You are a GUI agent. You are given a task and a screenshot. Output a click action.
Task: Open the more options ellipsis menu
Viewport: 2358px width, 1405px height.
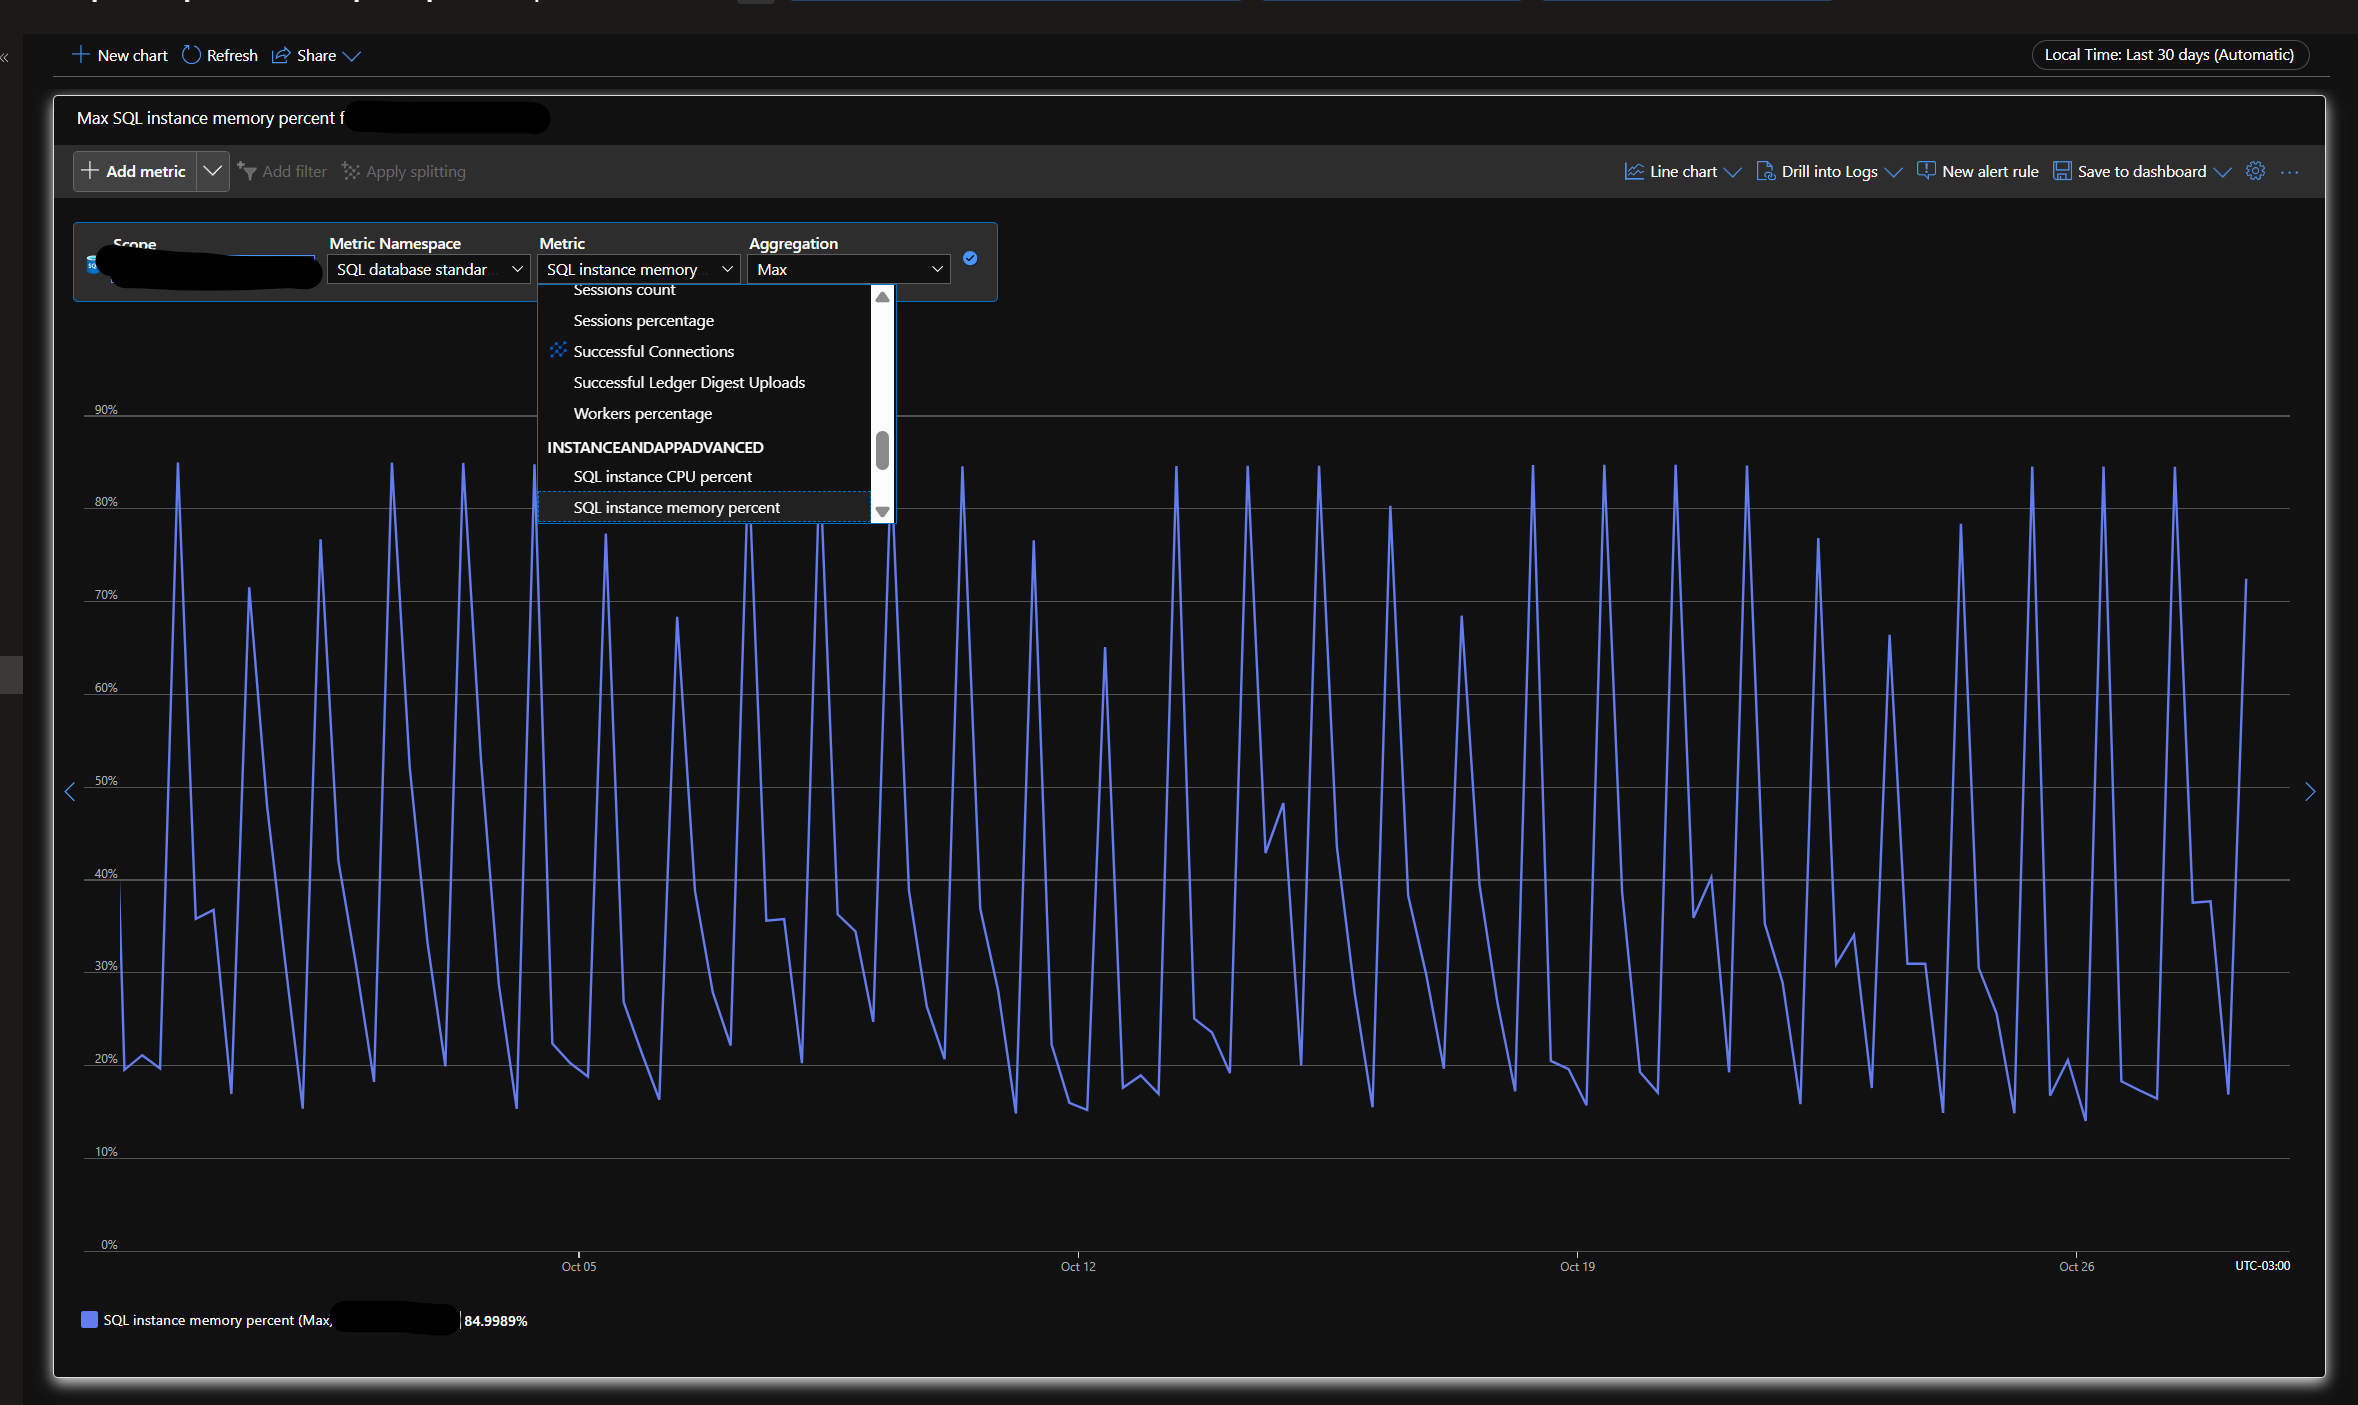(2290, 172)
